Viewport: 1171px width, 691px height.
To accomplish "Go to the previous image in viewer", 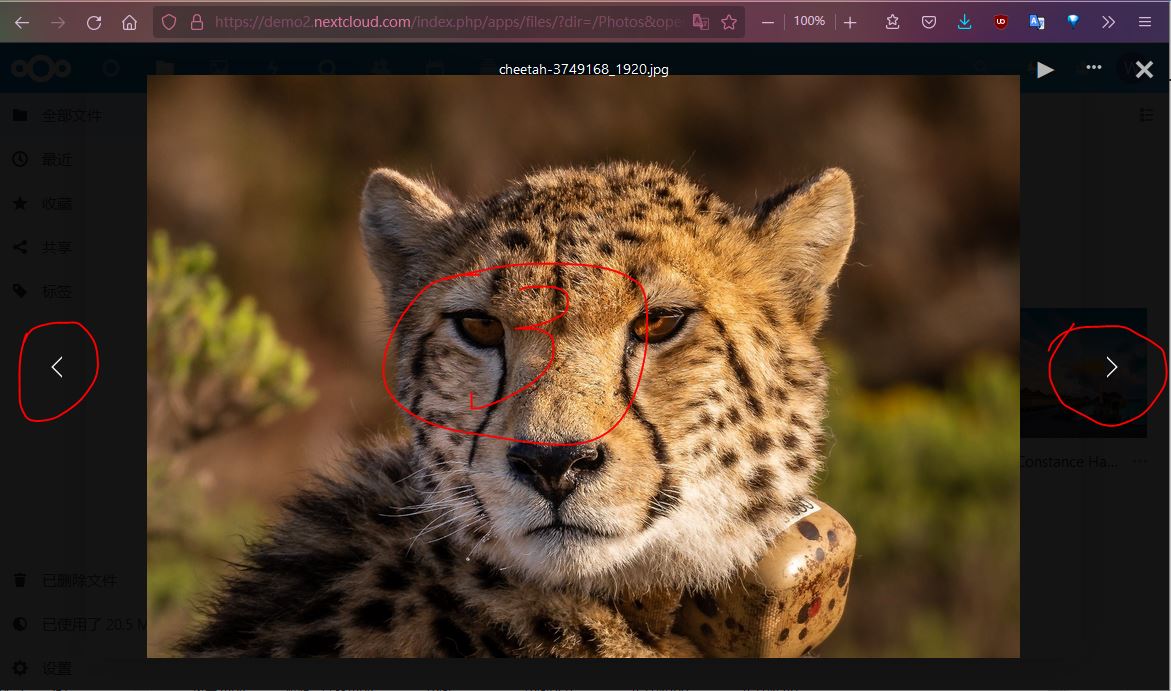I will coord(57,368).
